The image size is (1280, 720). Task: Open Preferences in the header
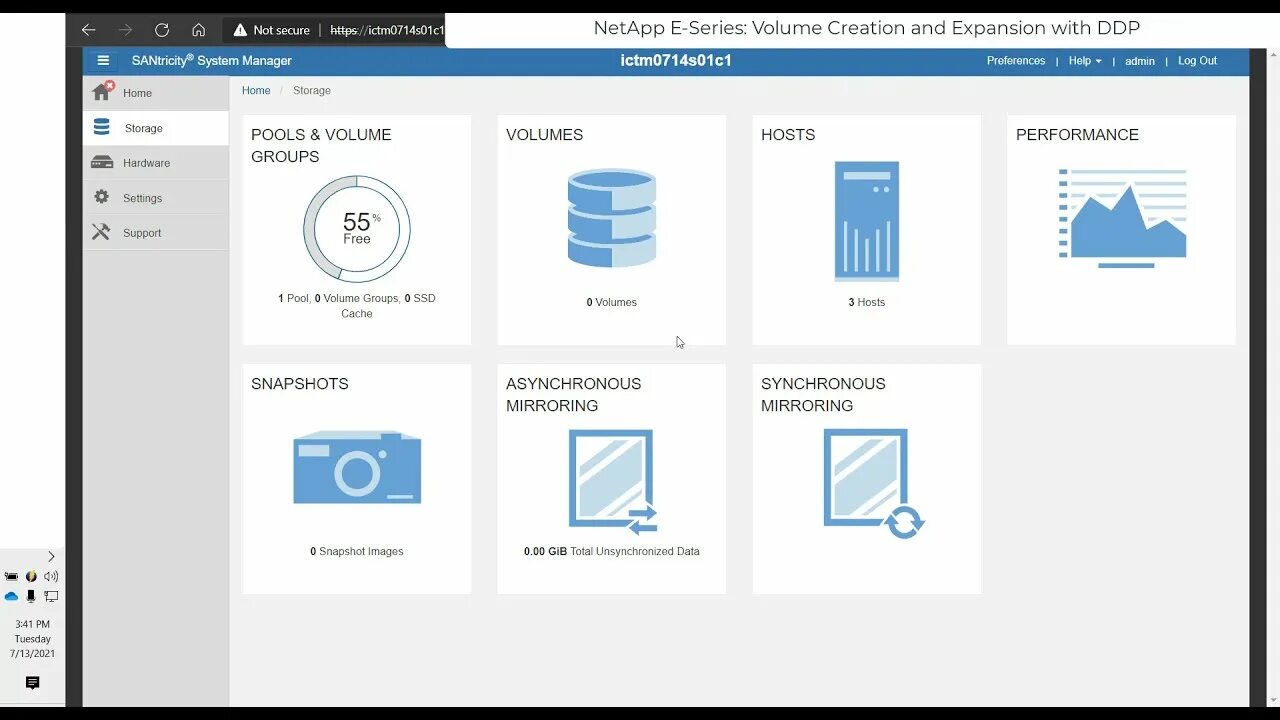click(x=1016, y=61)
